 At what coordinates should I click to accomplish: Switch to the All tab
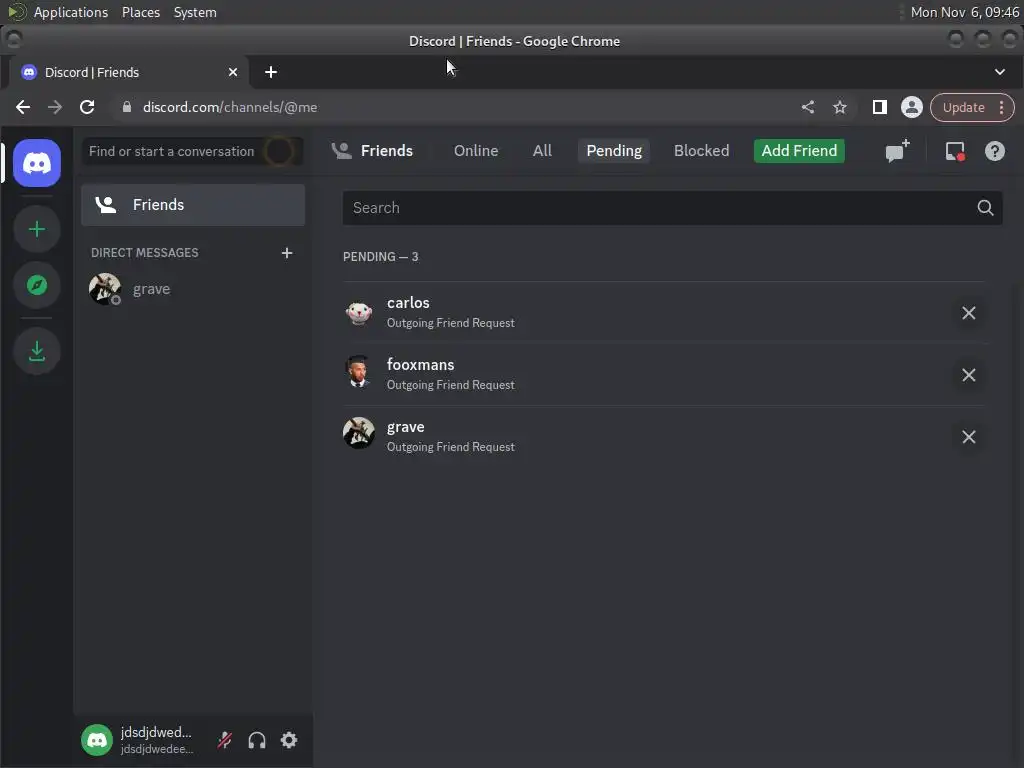point(542,151)
